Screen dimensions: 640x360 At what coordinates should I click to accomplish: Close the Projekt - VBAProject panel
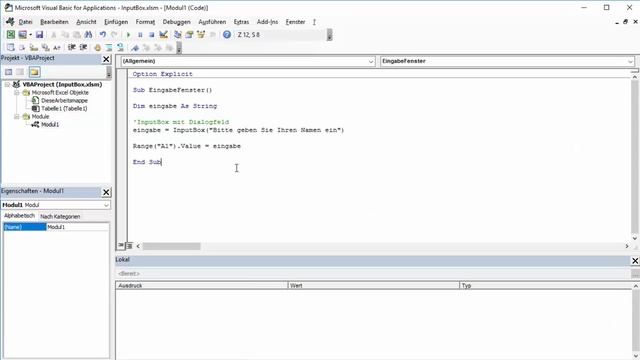pyautogui.click(x=106, y=59)
